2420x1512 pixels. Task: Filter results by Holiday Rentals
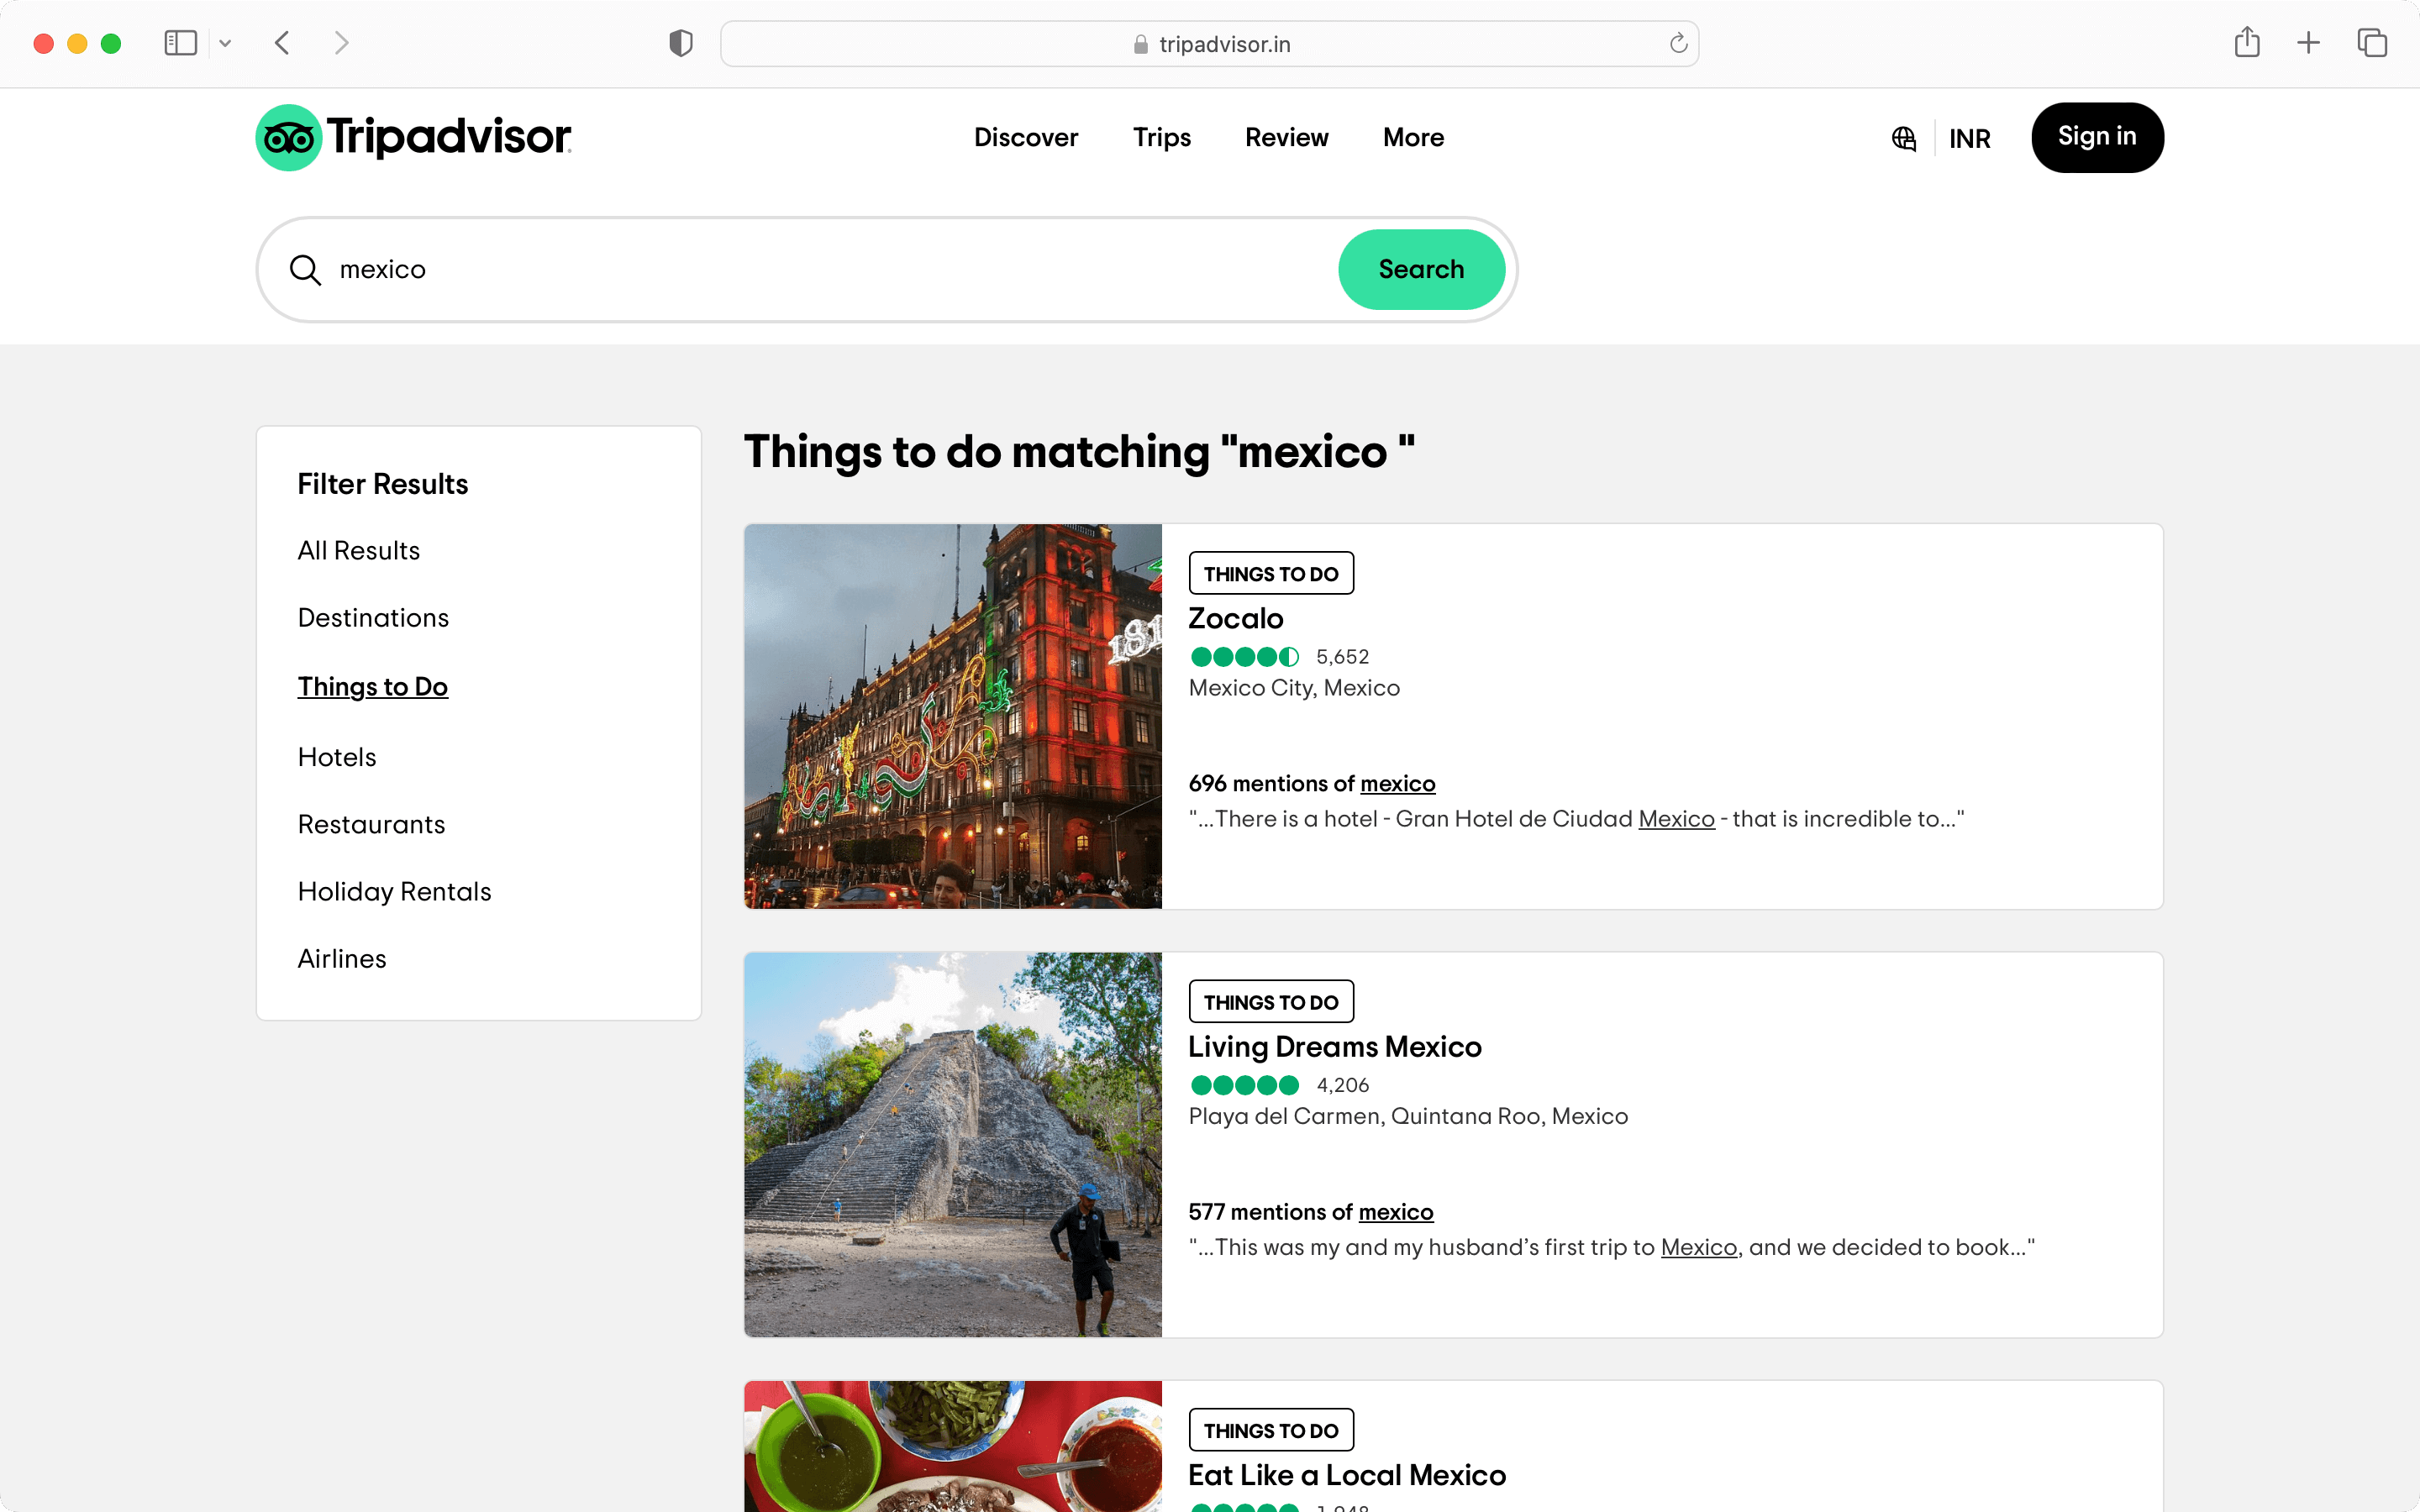(394, 891)
